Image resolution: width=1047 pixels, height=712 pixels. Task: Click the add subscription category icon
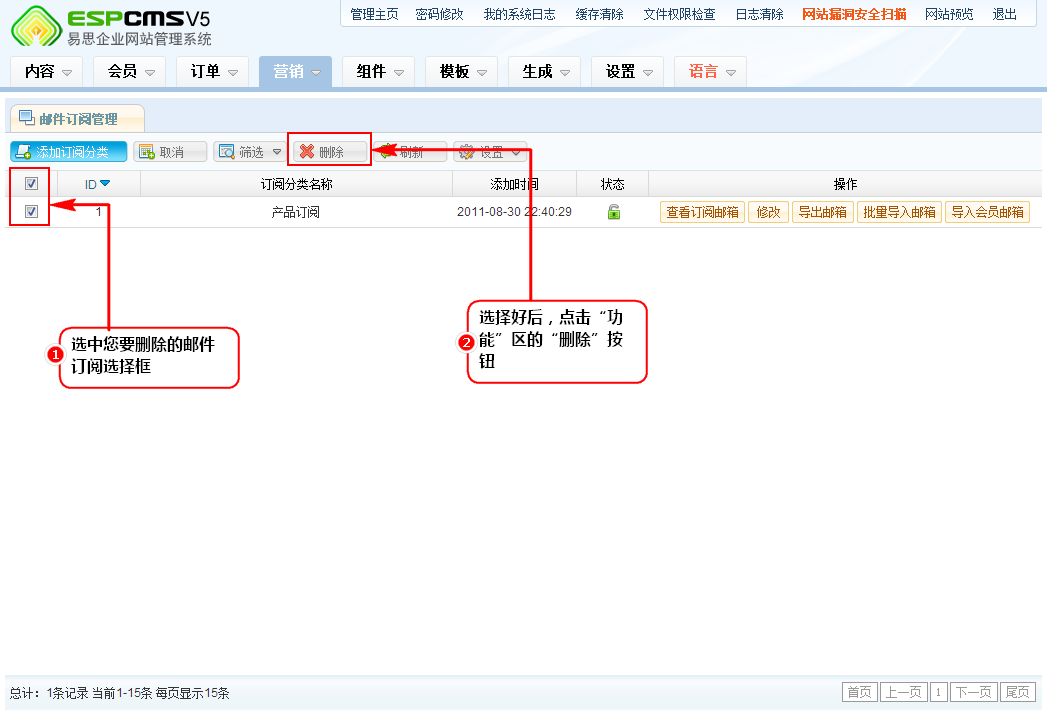(x=24, y=152)
